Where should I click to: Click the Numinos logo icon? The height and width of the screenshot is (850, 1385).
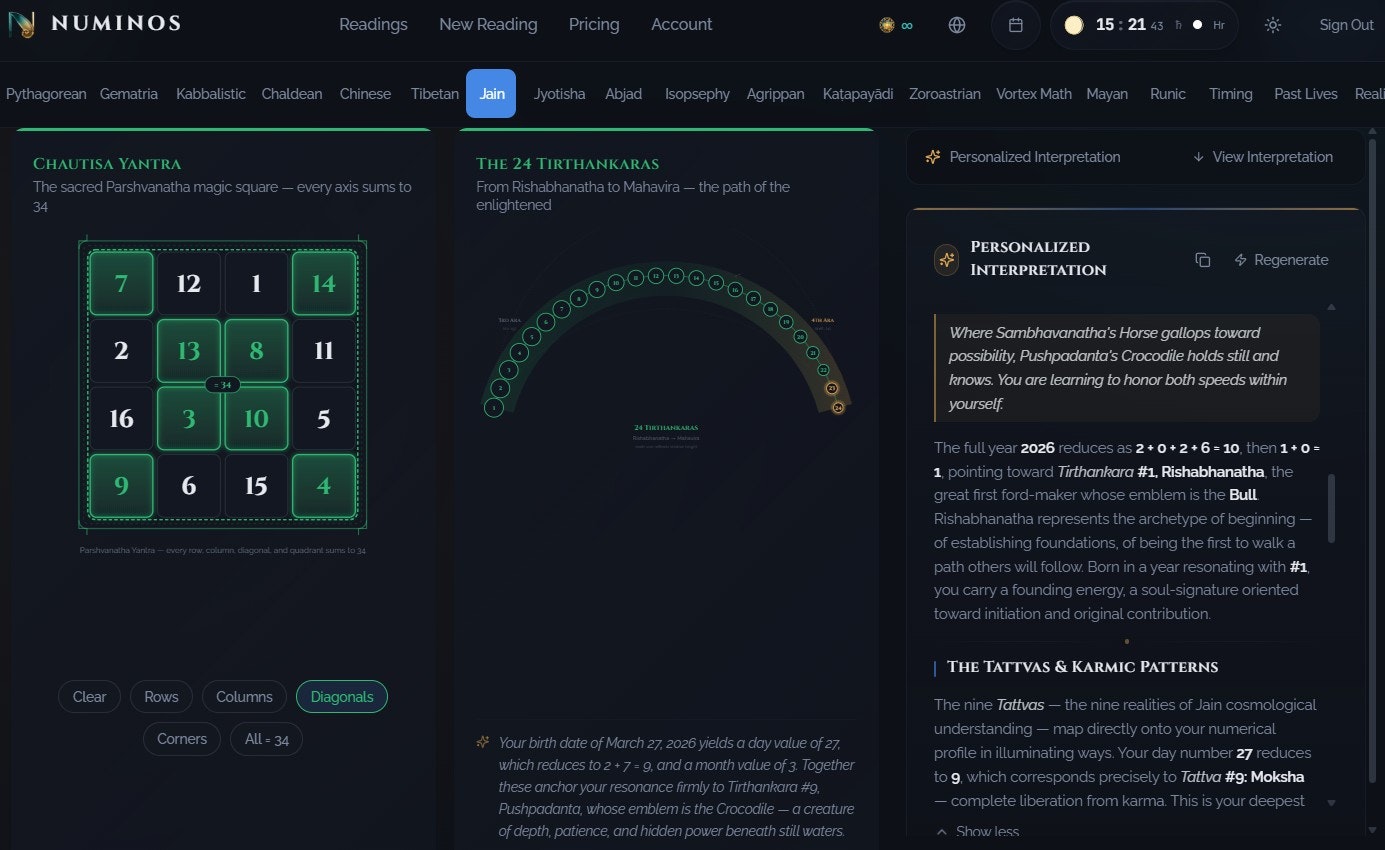pyautogui.click(x=21, y=24)
